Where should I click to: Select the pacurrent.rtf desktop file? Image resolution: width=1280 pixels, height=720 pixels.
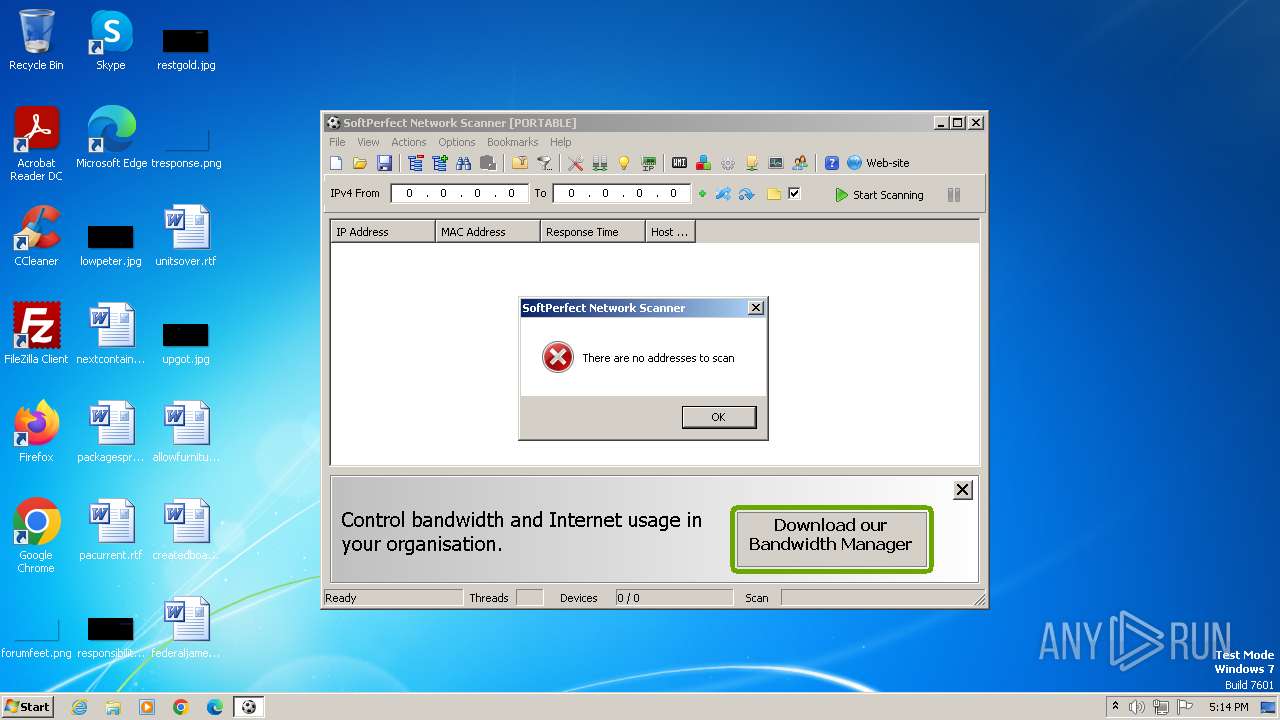(x=111, y=530)
